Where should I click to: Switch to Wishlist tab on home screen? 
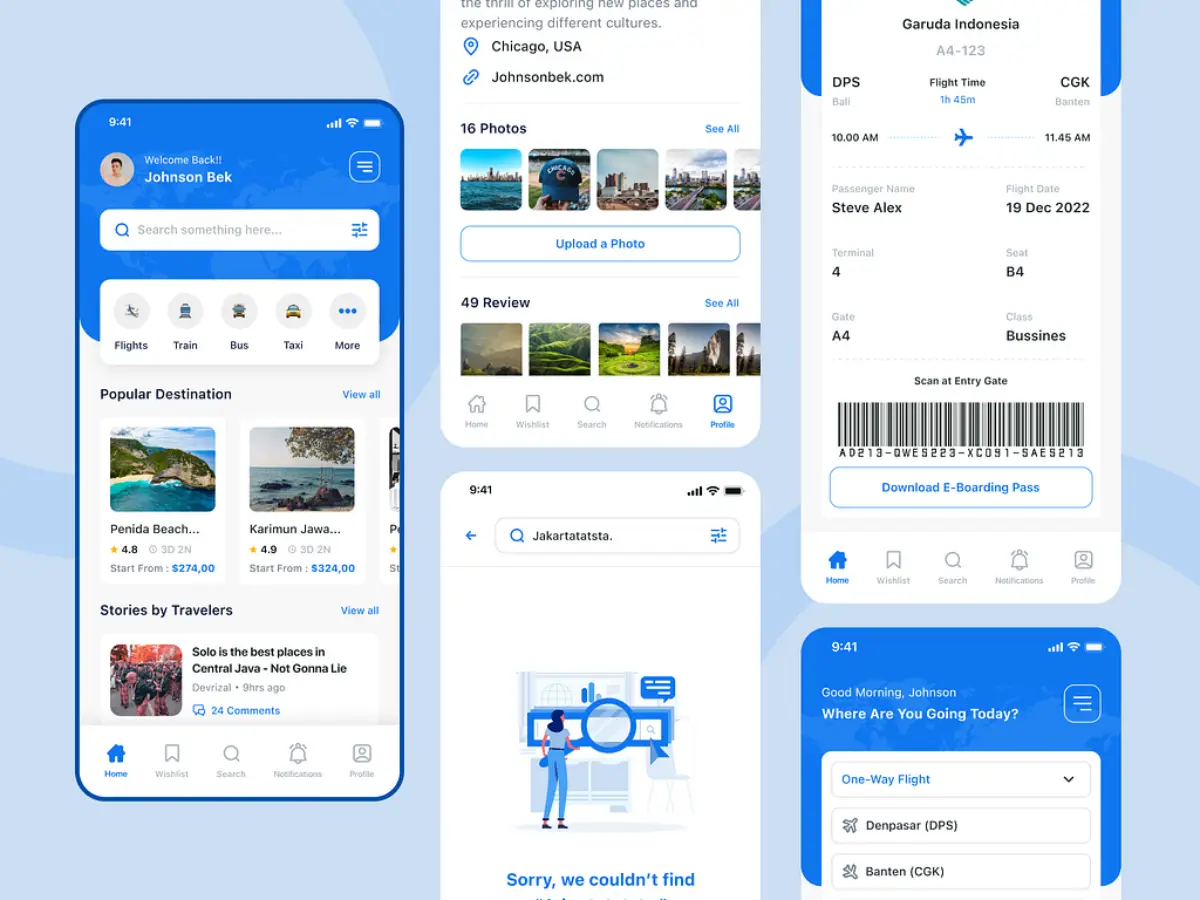point(172,760)
